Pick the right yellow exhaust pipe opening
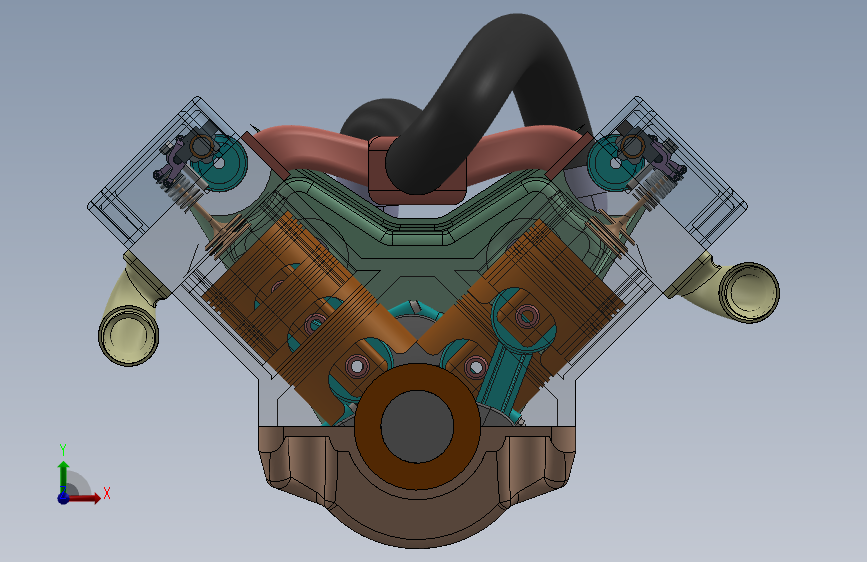The width and height of the screenshot is (867, 562). coord(749,292)
